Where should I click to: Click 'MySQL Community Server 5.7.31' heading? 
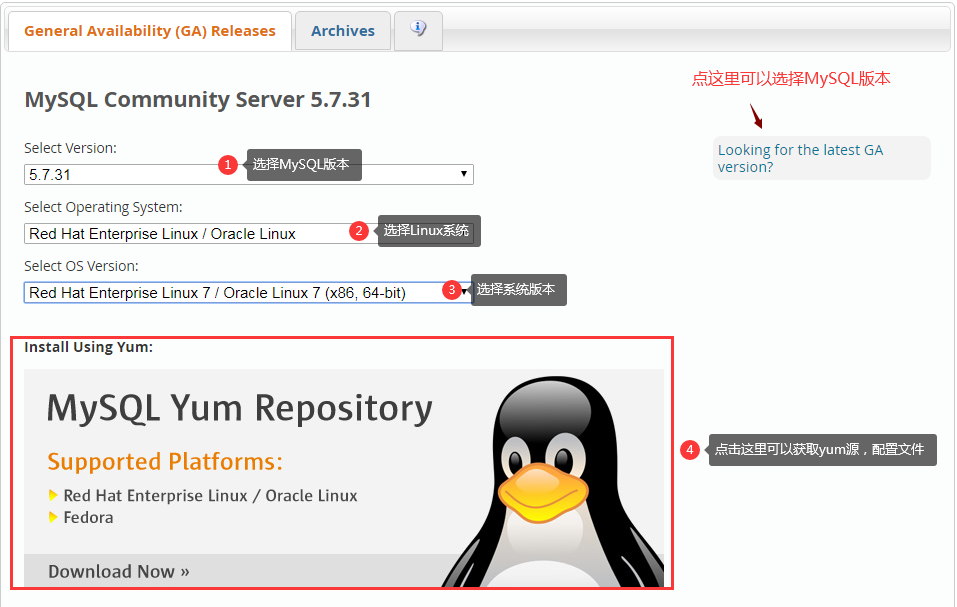click(198, 99)
